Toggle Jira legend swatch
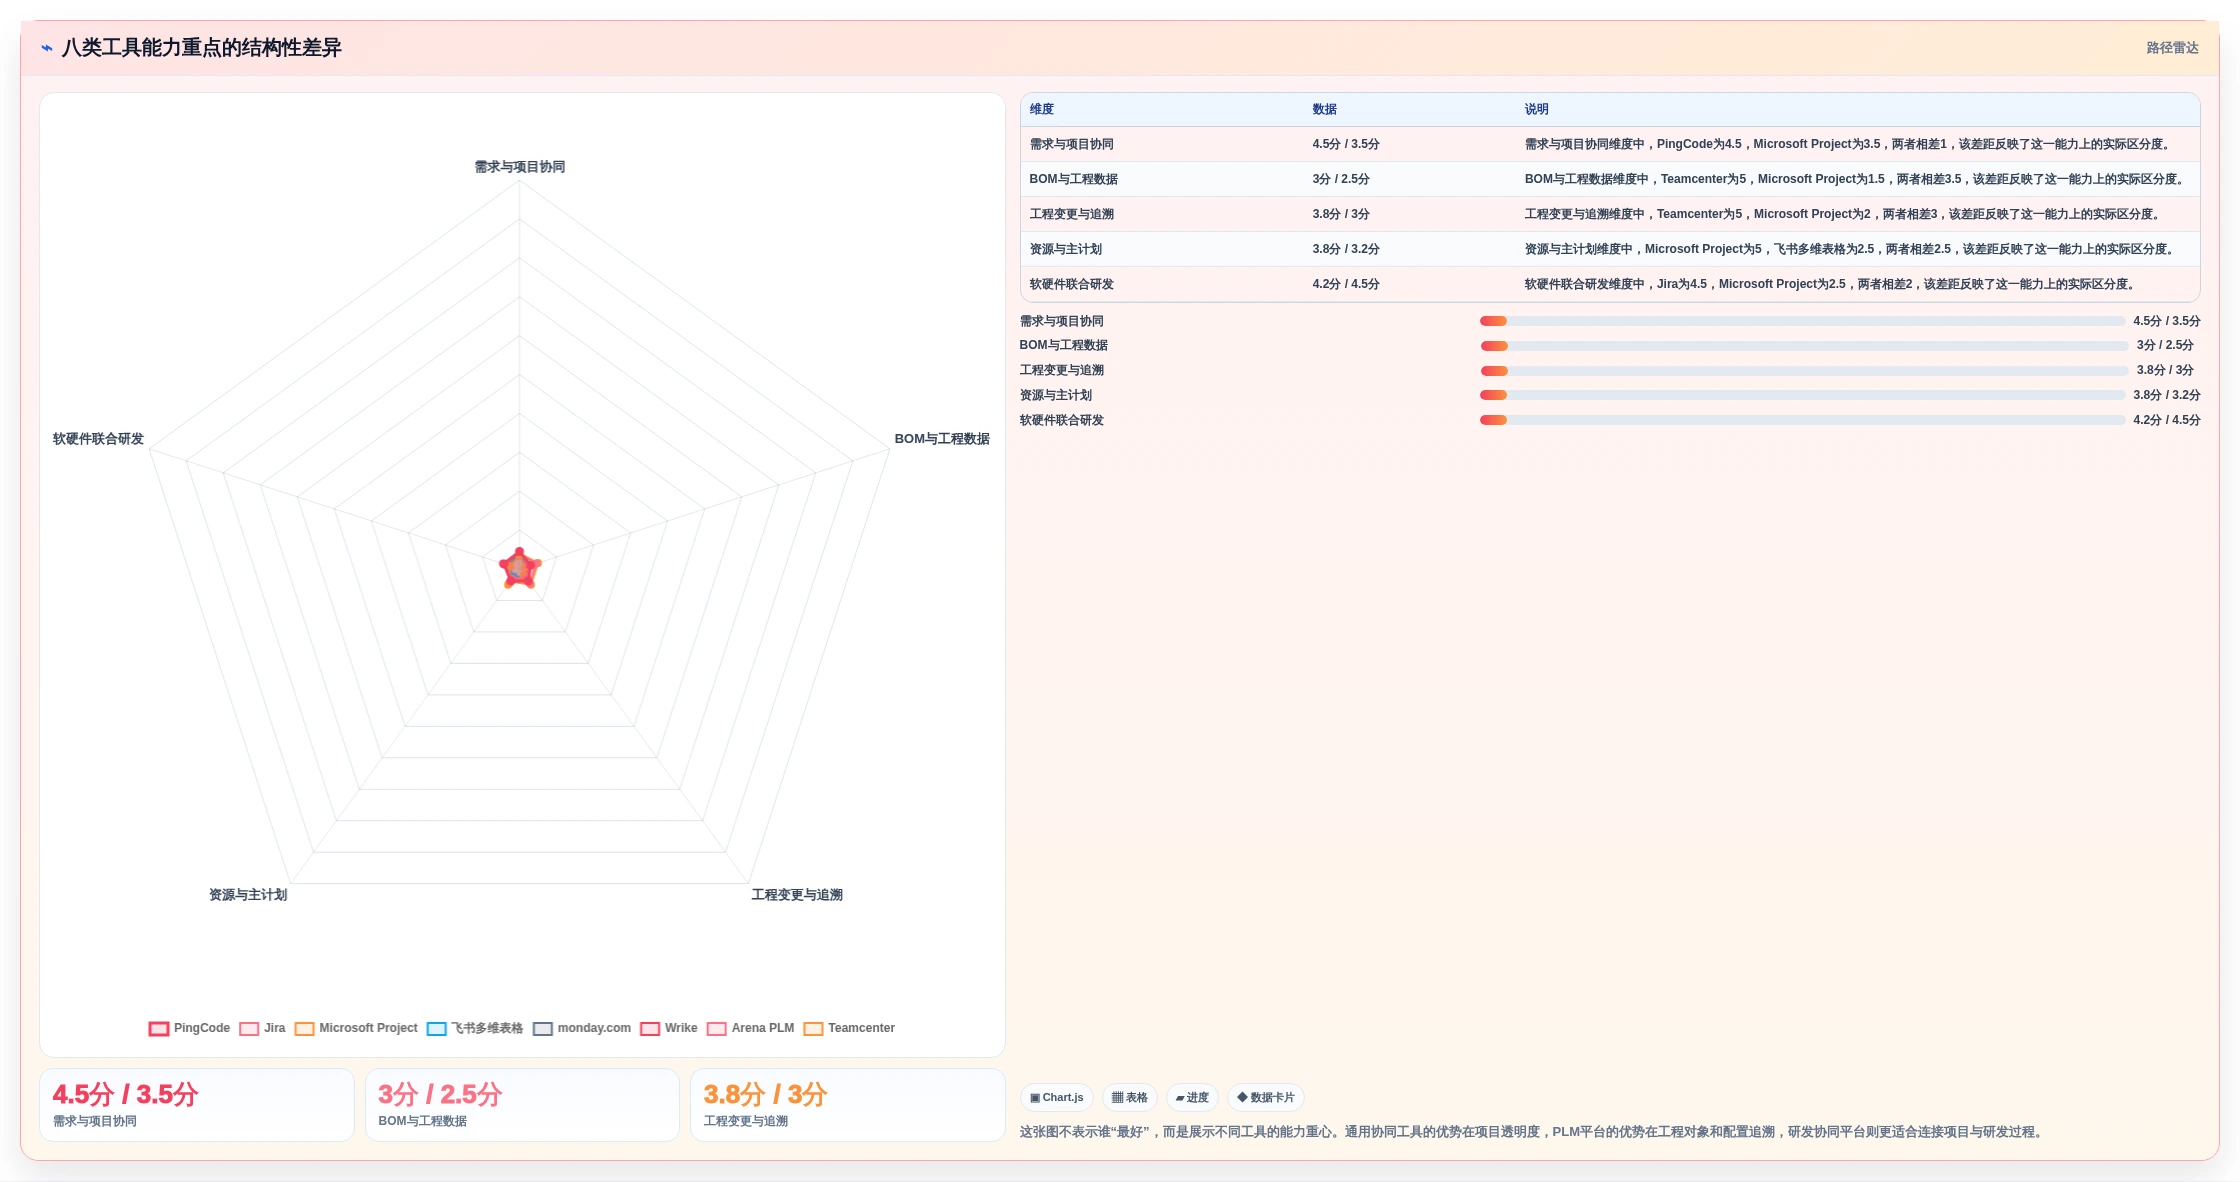 point(249,1029)
